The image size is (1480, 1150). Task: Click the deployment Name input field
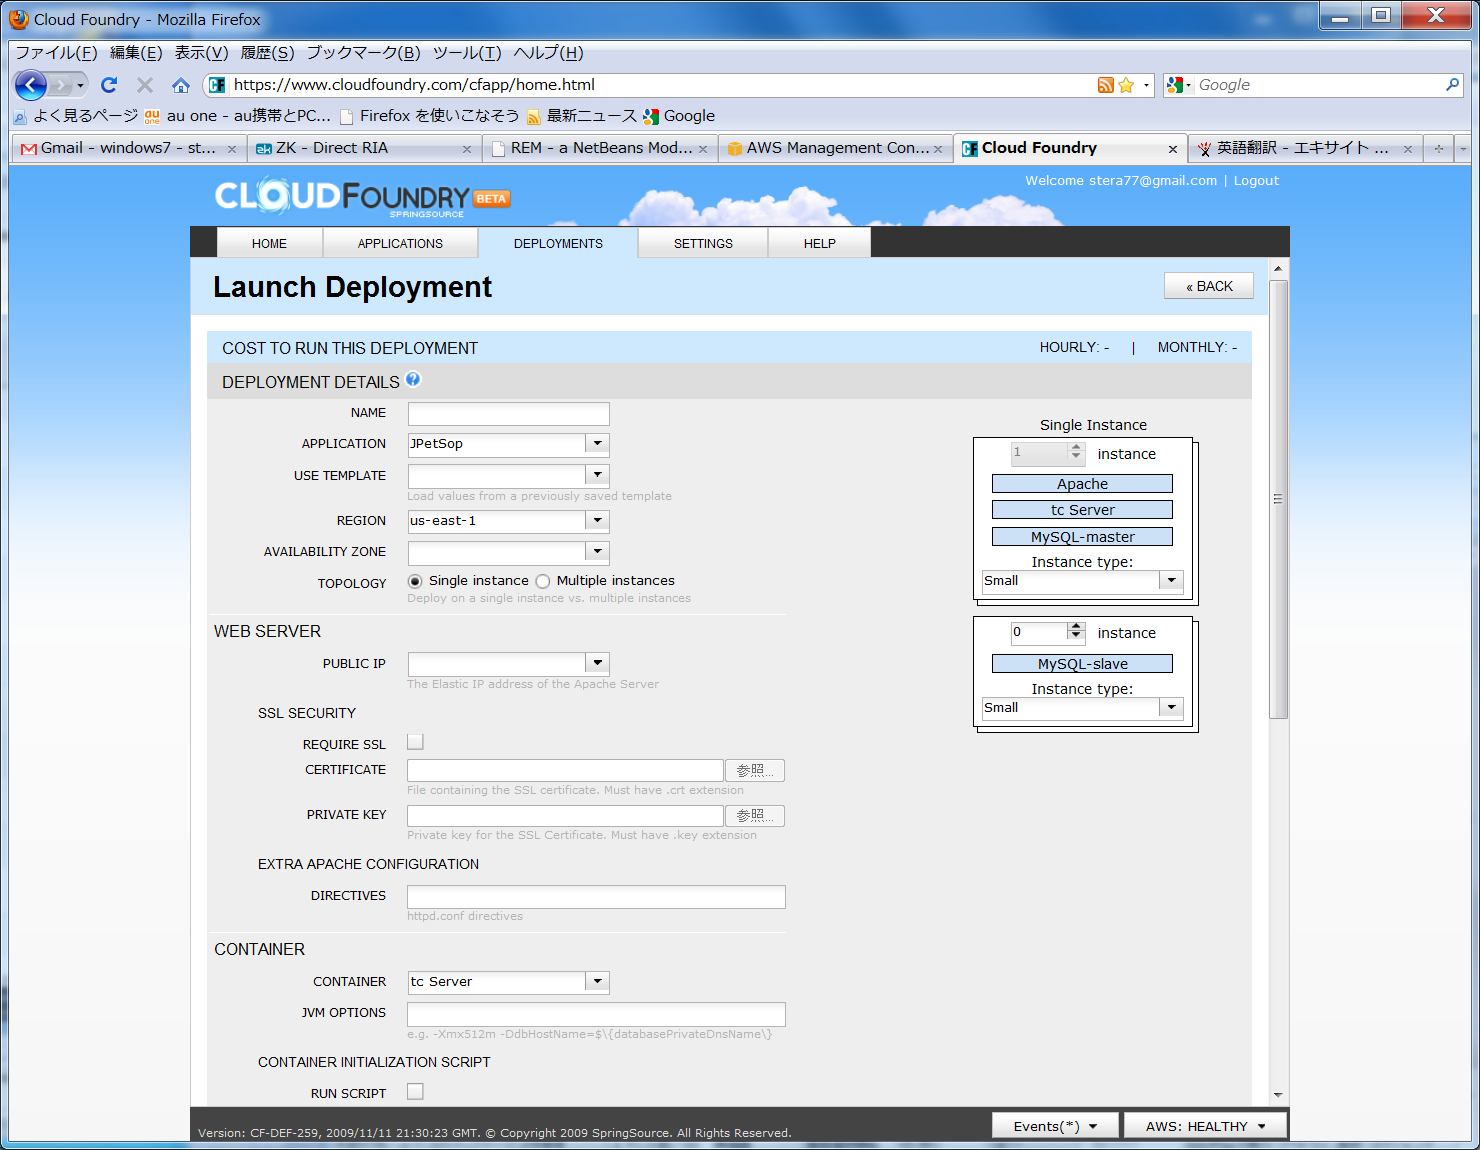[508, 414]
